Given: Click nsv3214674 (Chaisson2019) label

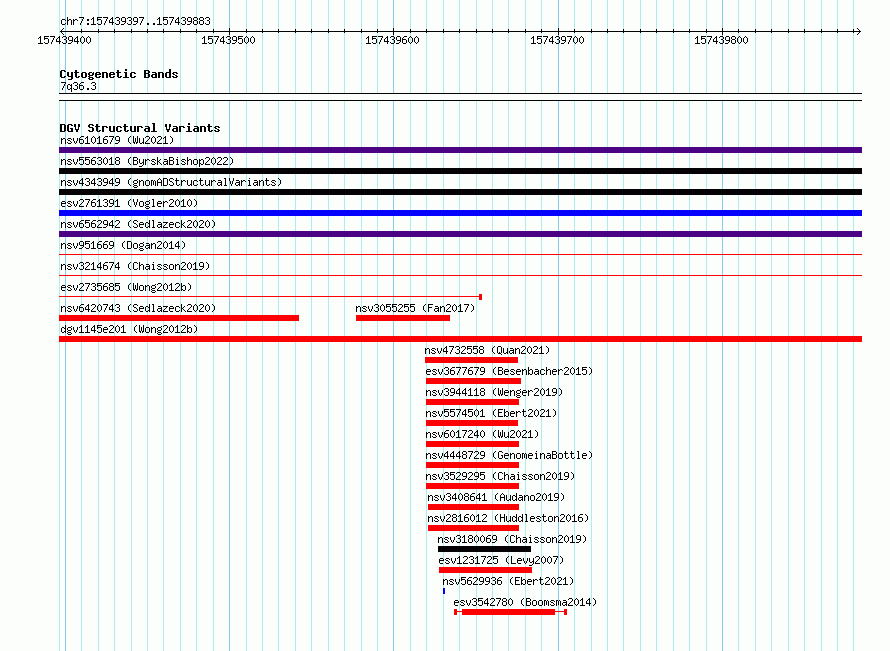Looking at the screenshot, I should click(x=135, y=266).
